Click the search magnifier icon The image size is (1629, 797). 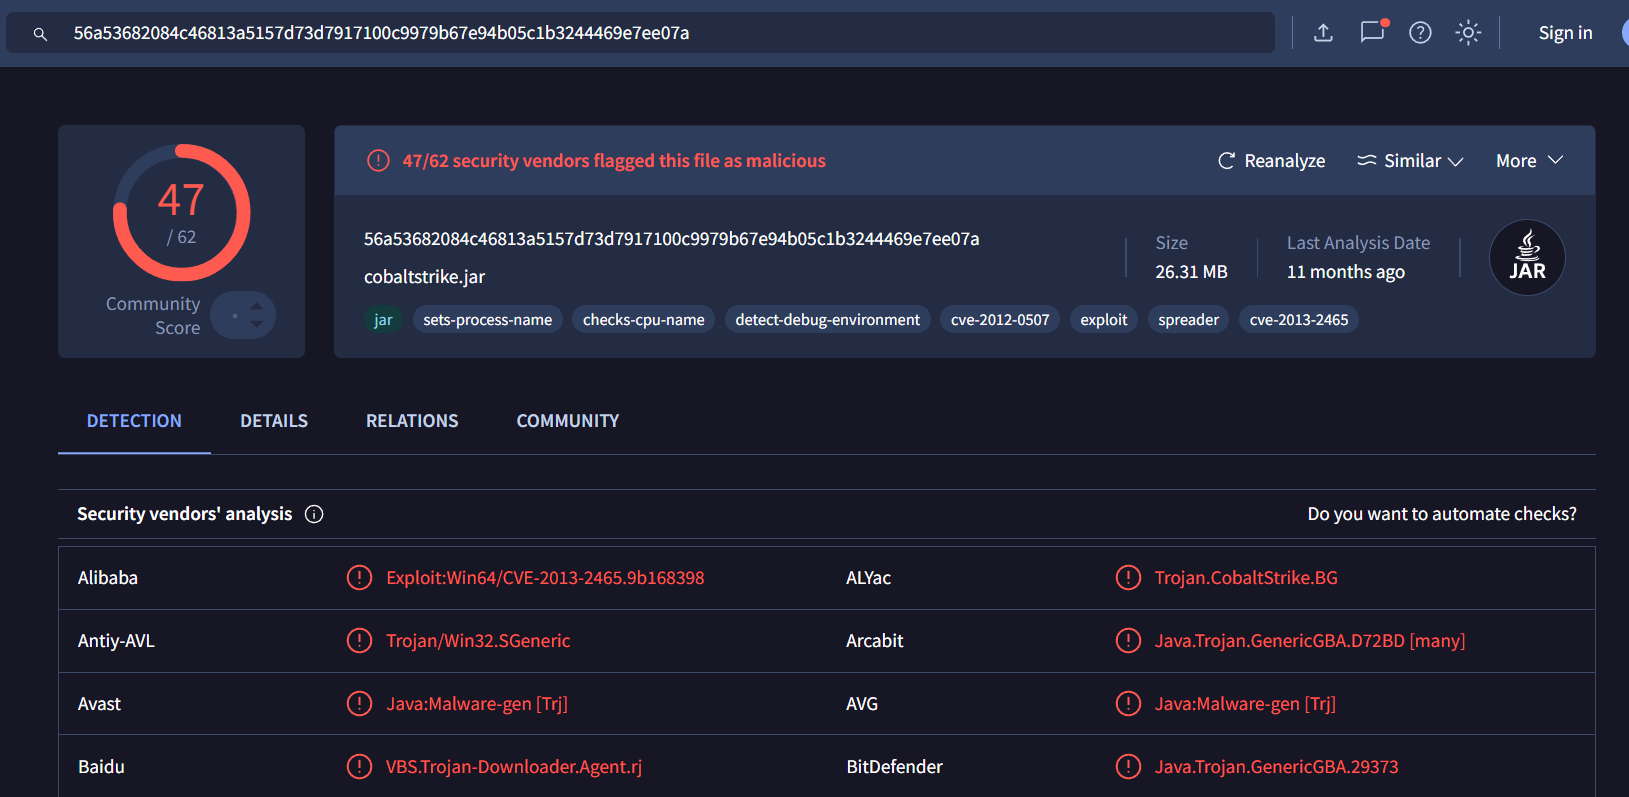[x=40, y=34]
